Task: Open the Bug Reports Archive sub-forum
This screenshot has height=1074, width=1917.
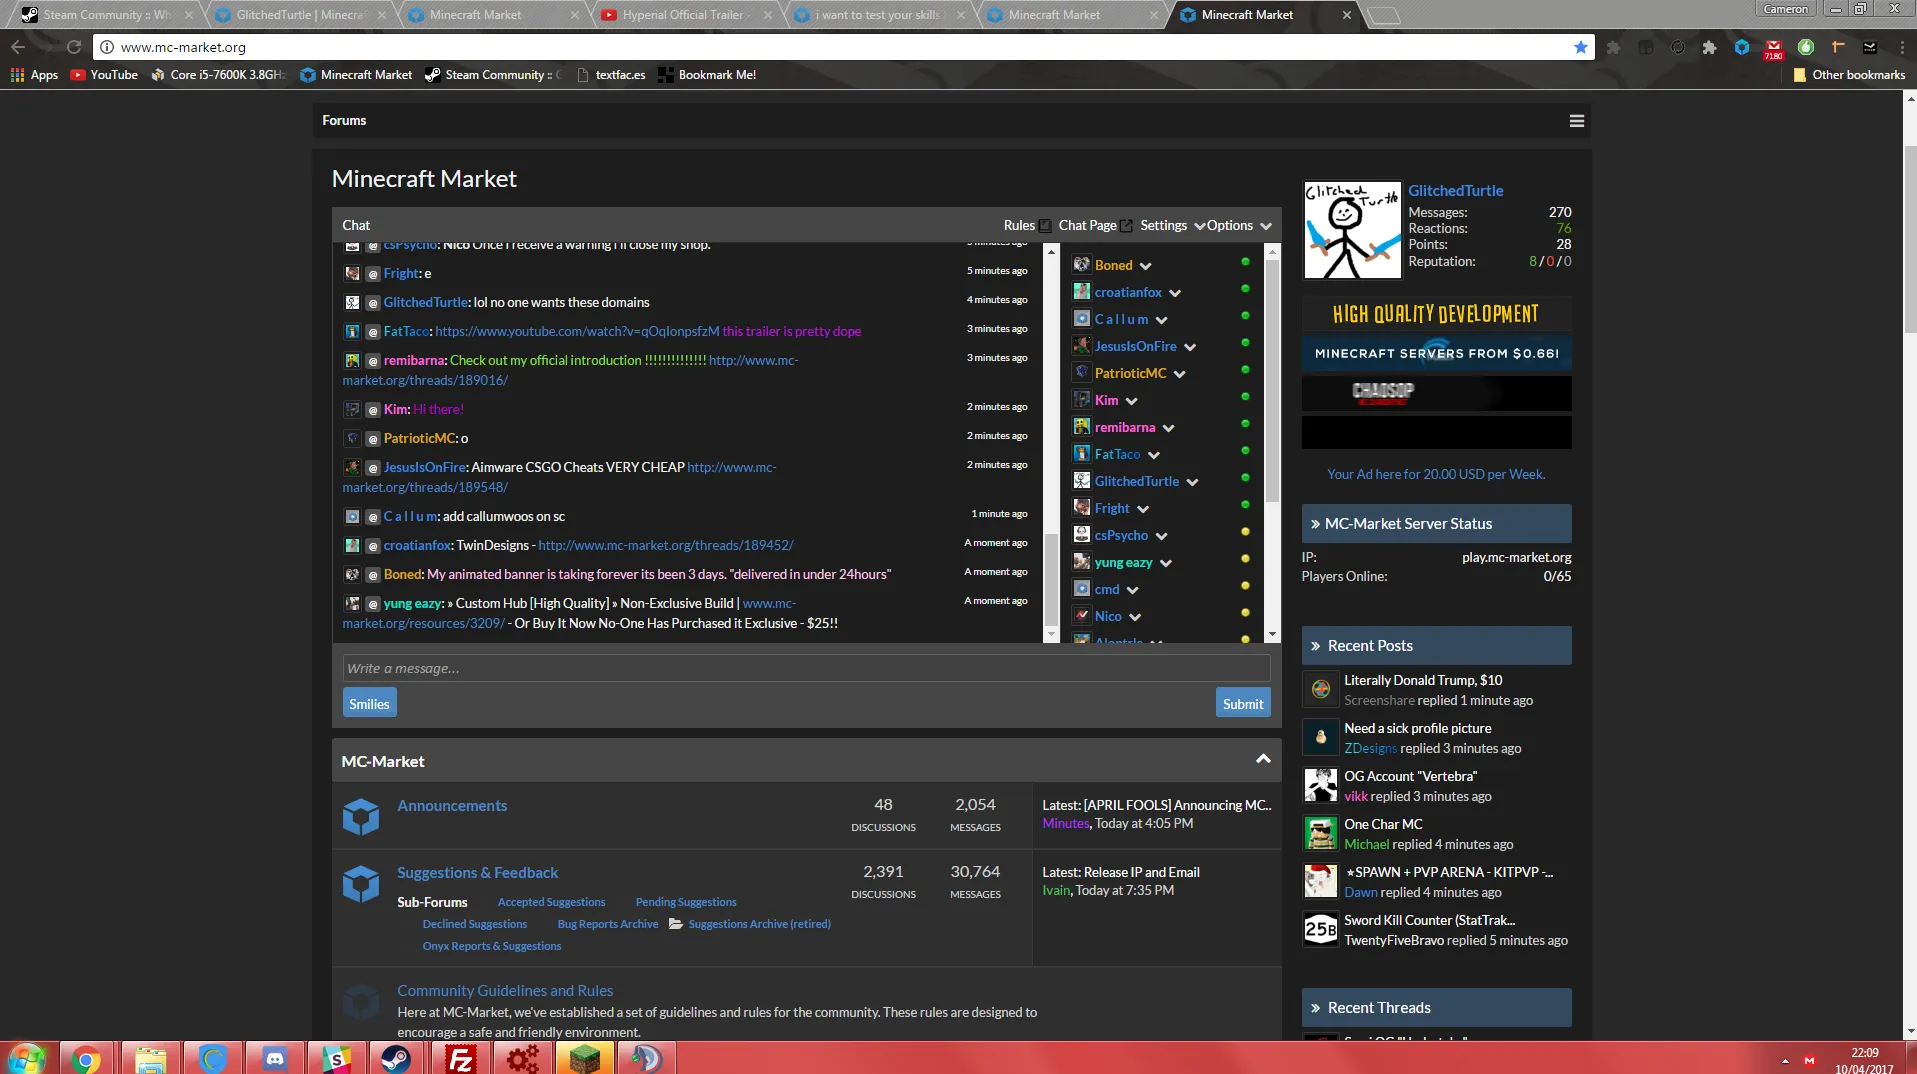Action: (608, 925)
